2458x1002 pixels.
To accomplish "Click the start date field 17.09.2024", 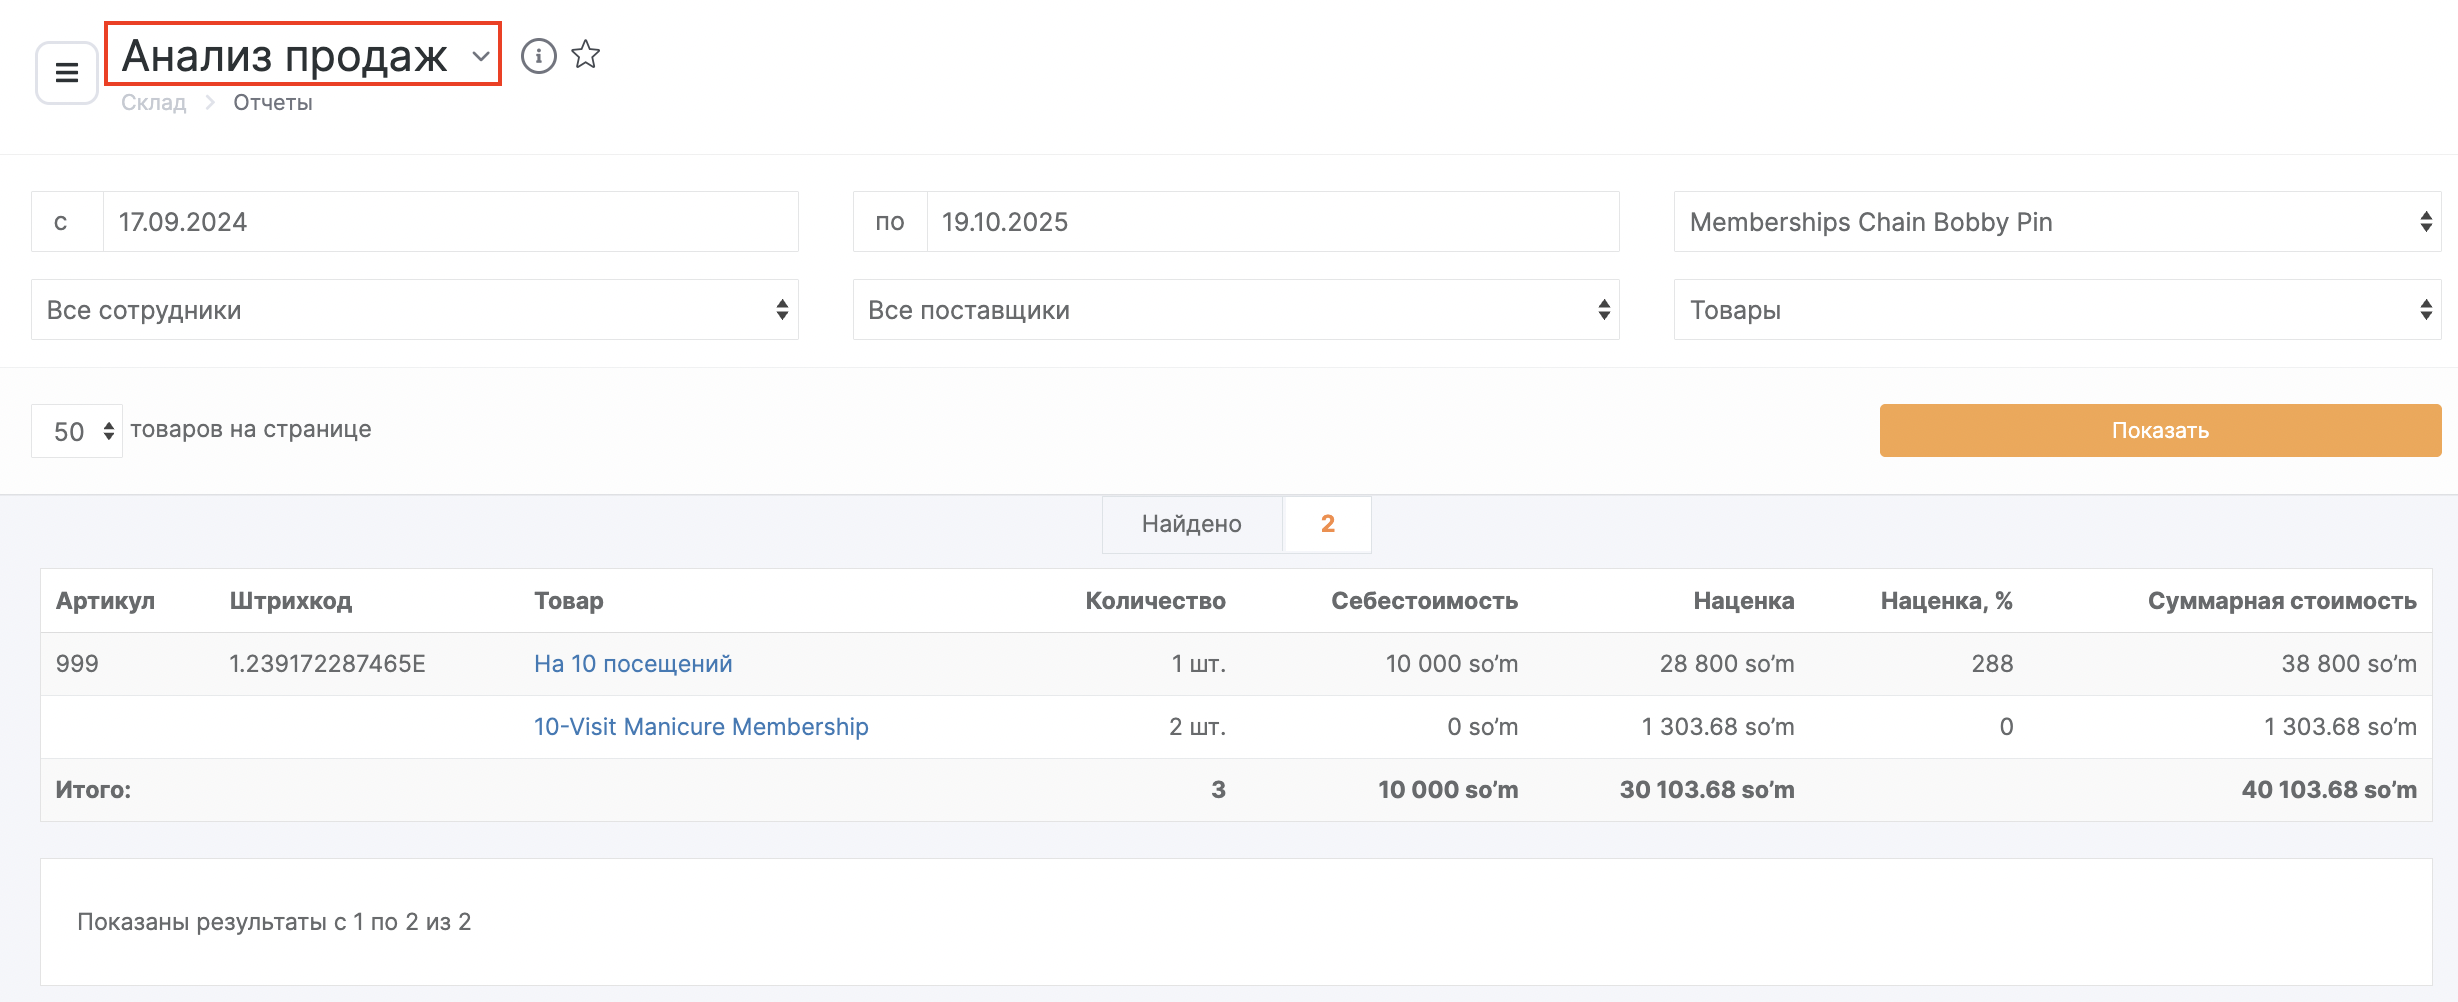I will [x=450, y=222].
